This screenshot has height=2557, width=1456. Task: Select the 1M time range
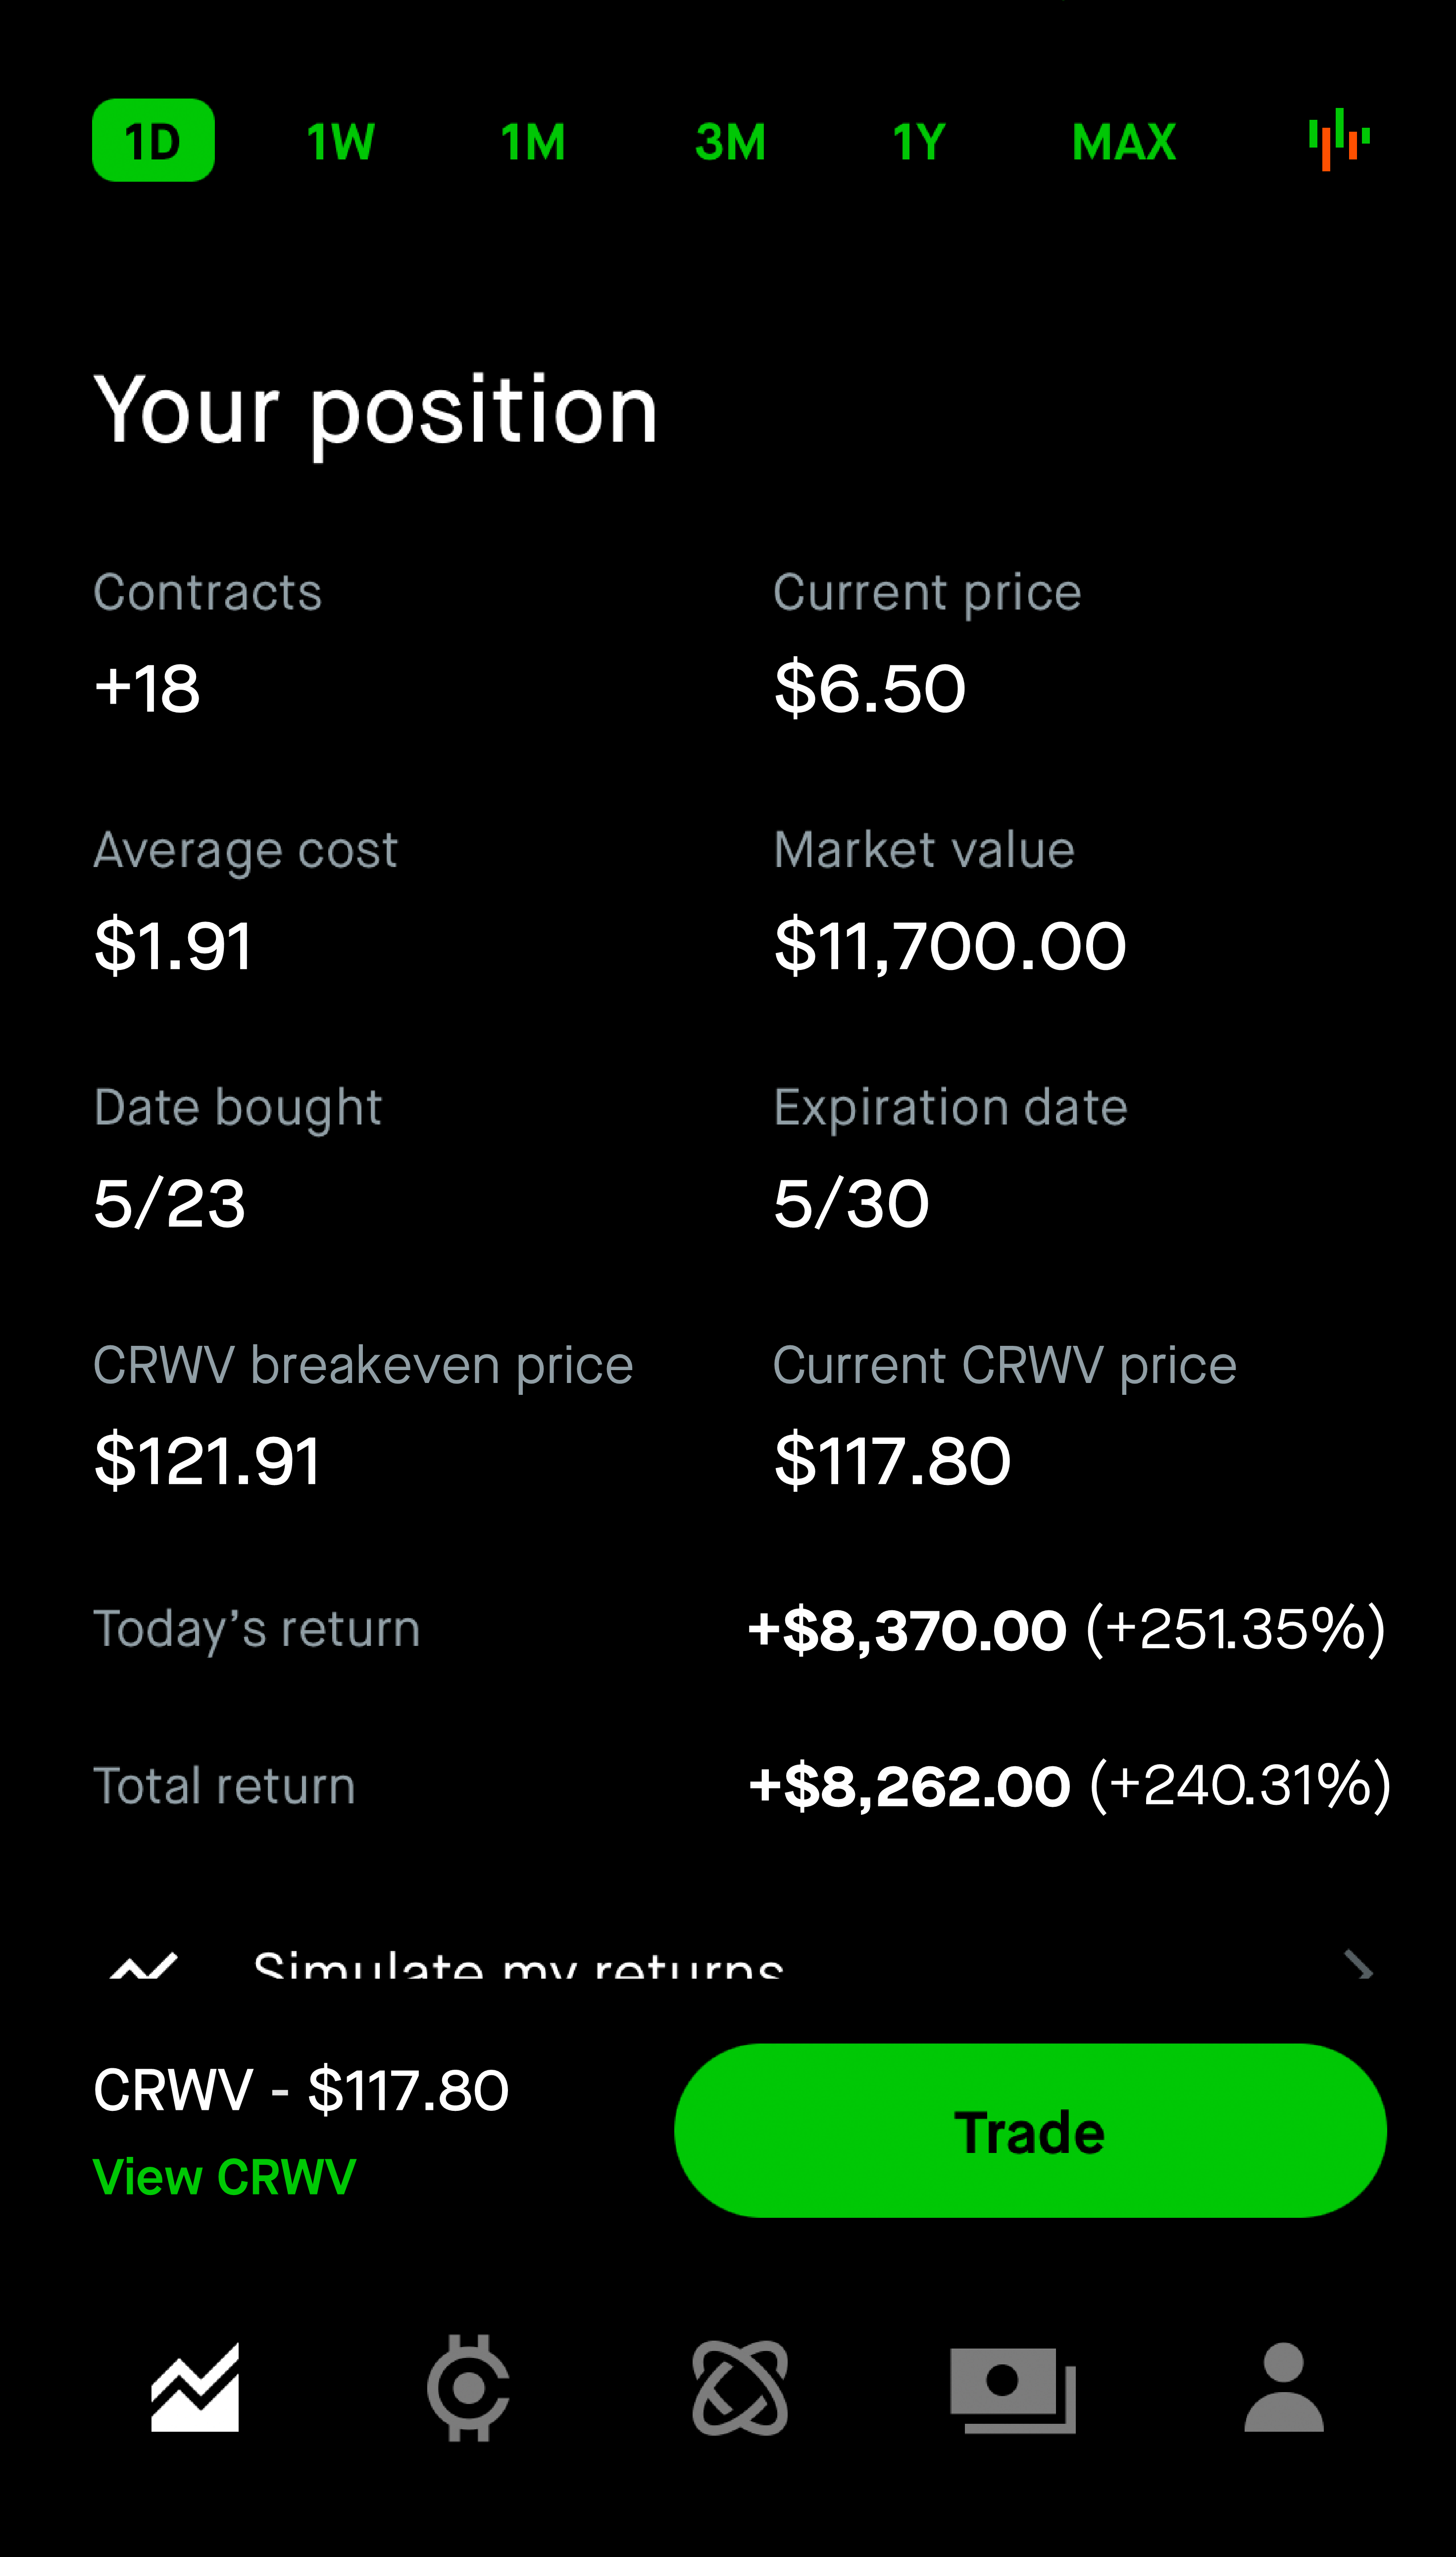pos(533,141)
